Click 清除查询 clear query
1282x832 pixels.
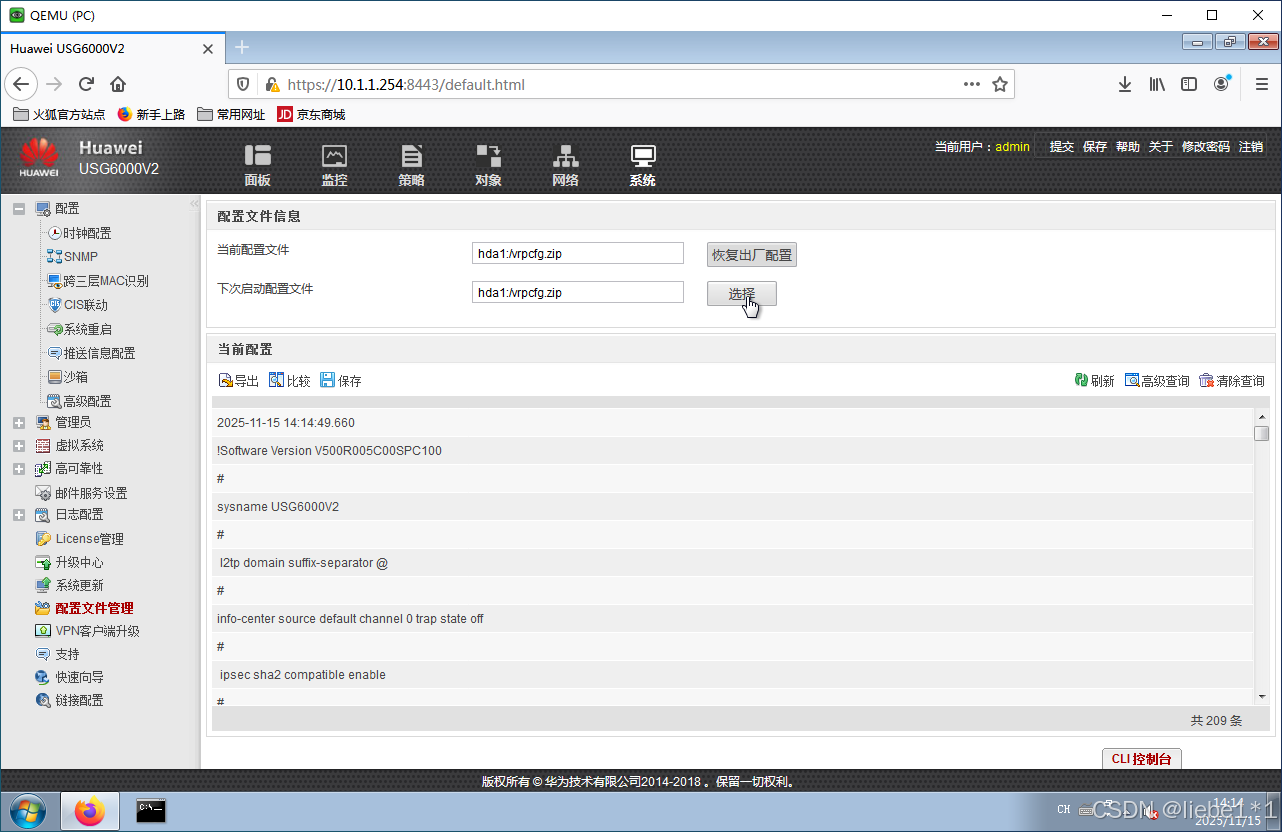pyautogui.click(x=1232, y=381)
